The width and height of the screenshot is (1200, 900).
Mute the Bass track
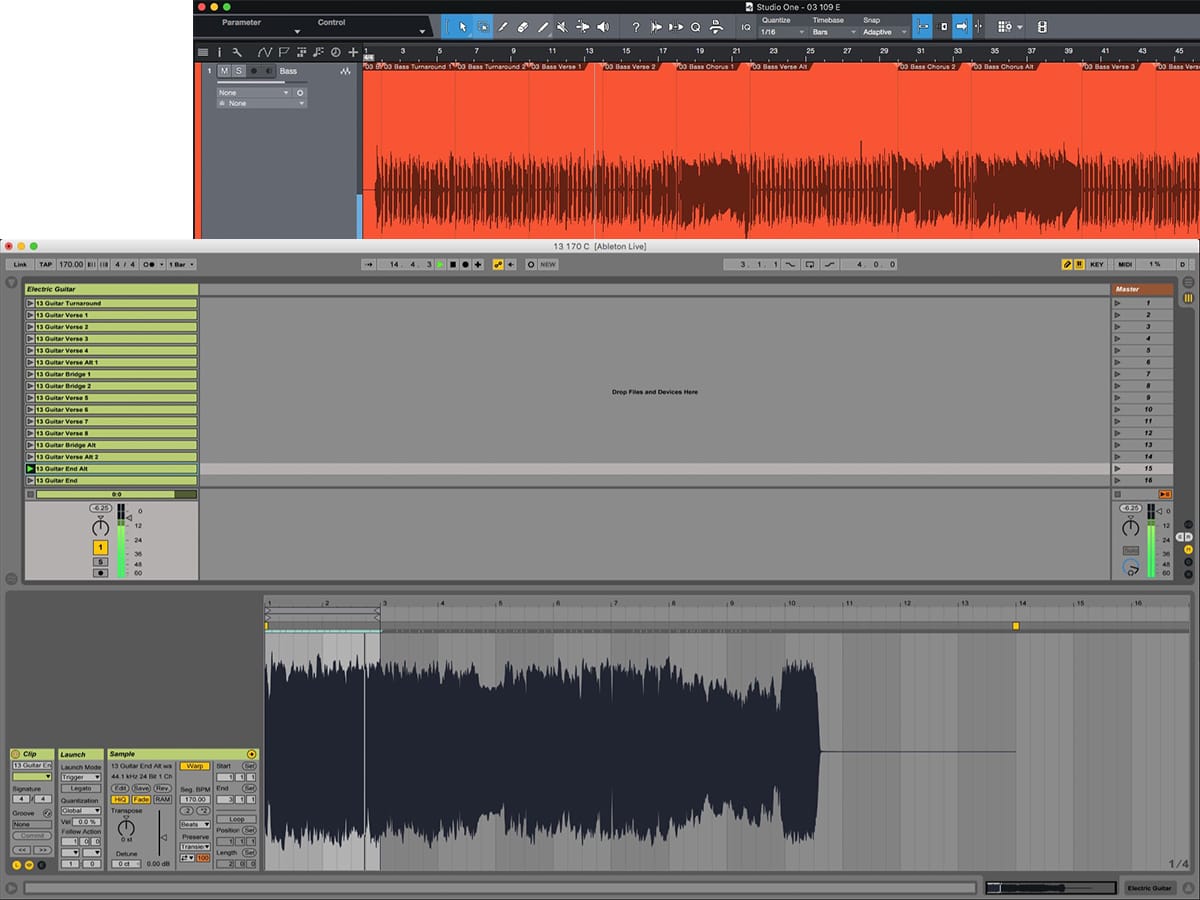point(224,71)
